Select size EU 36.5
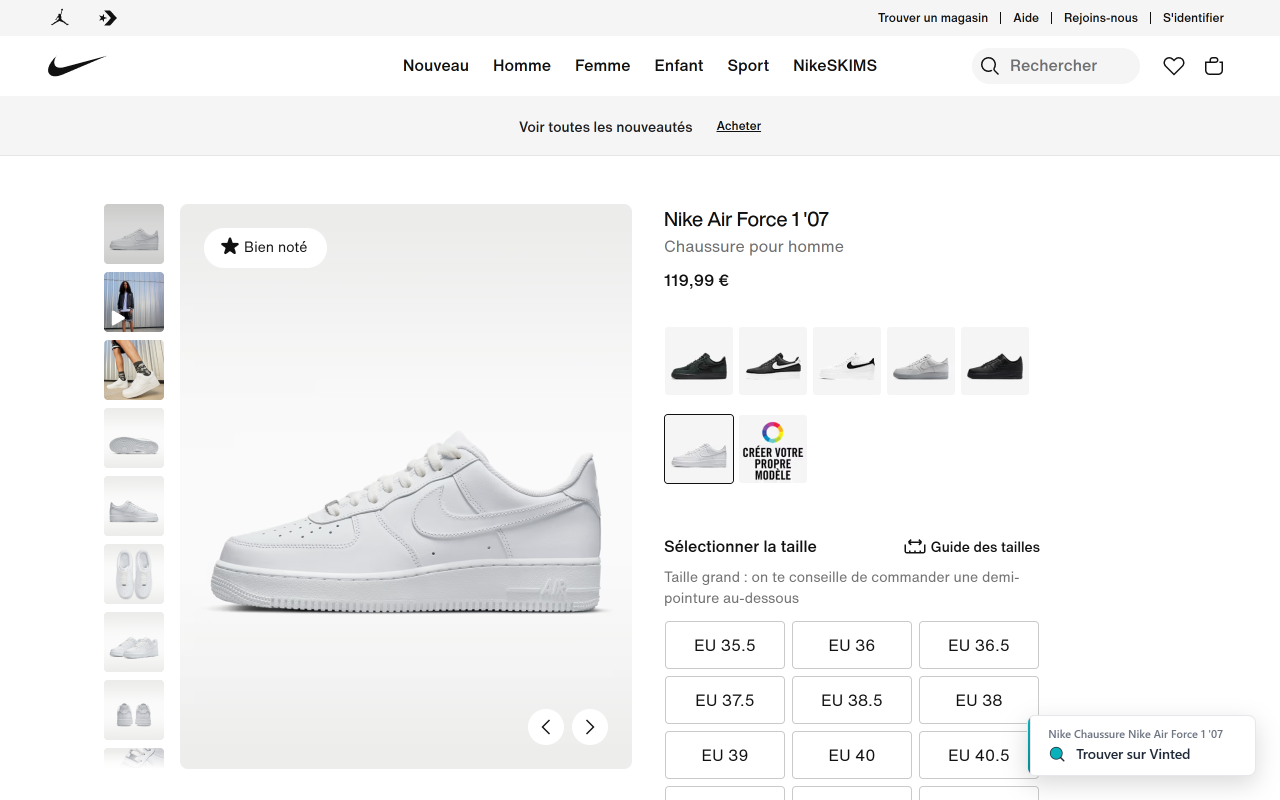The image size is (1280, 800). [979, 645]
